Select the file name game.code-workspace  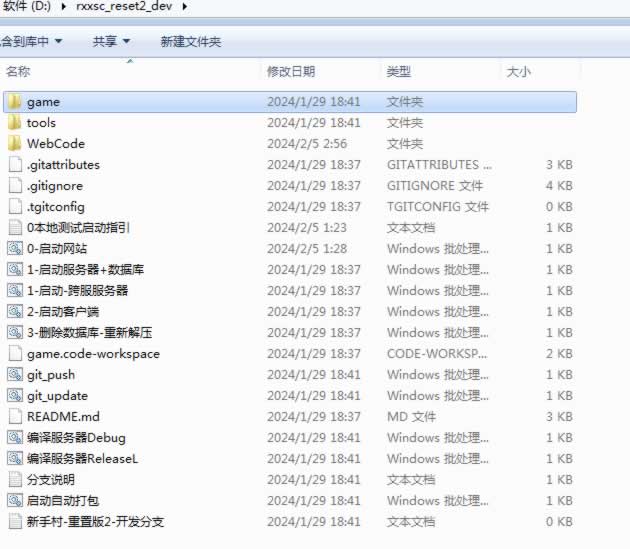click(93, 354)
